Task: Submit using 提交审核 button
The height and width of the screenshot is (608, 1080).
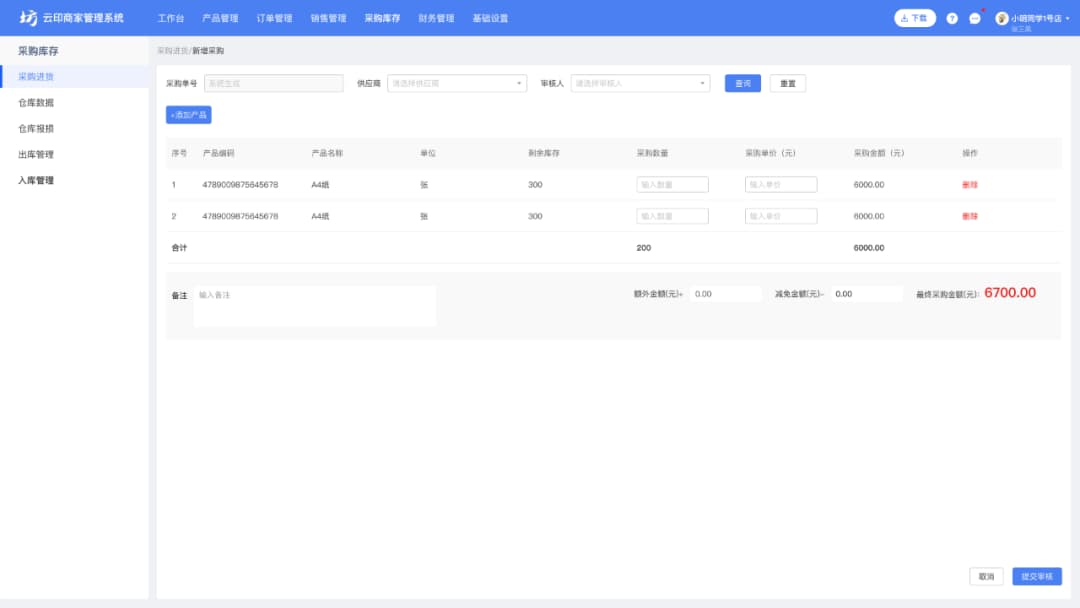Action: tap(1036, 577)
